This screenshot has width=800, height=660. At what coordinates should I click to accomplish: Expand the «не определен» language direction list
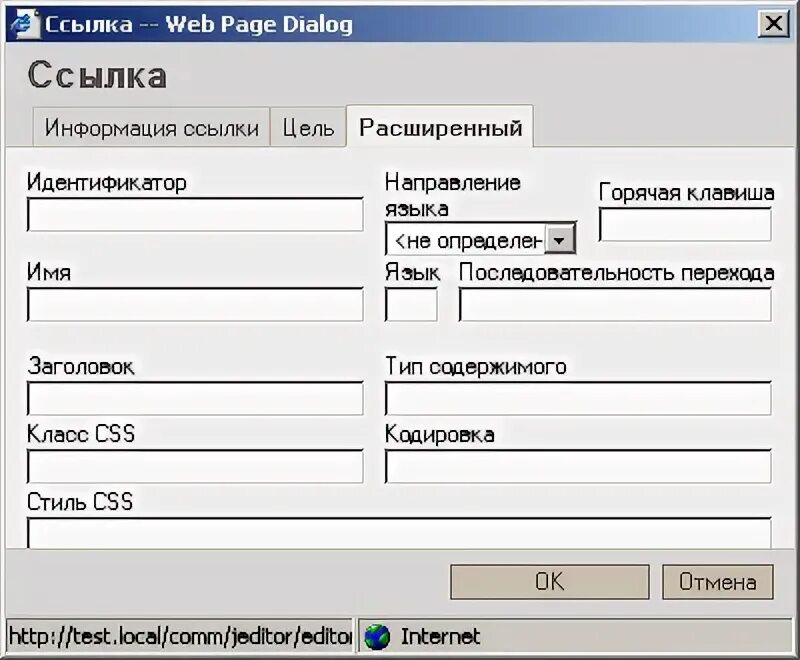tap(561, 238)
